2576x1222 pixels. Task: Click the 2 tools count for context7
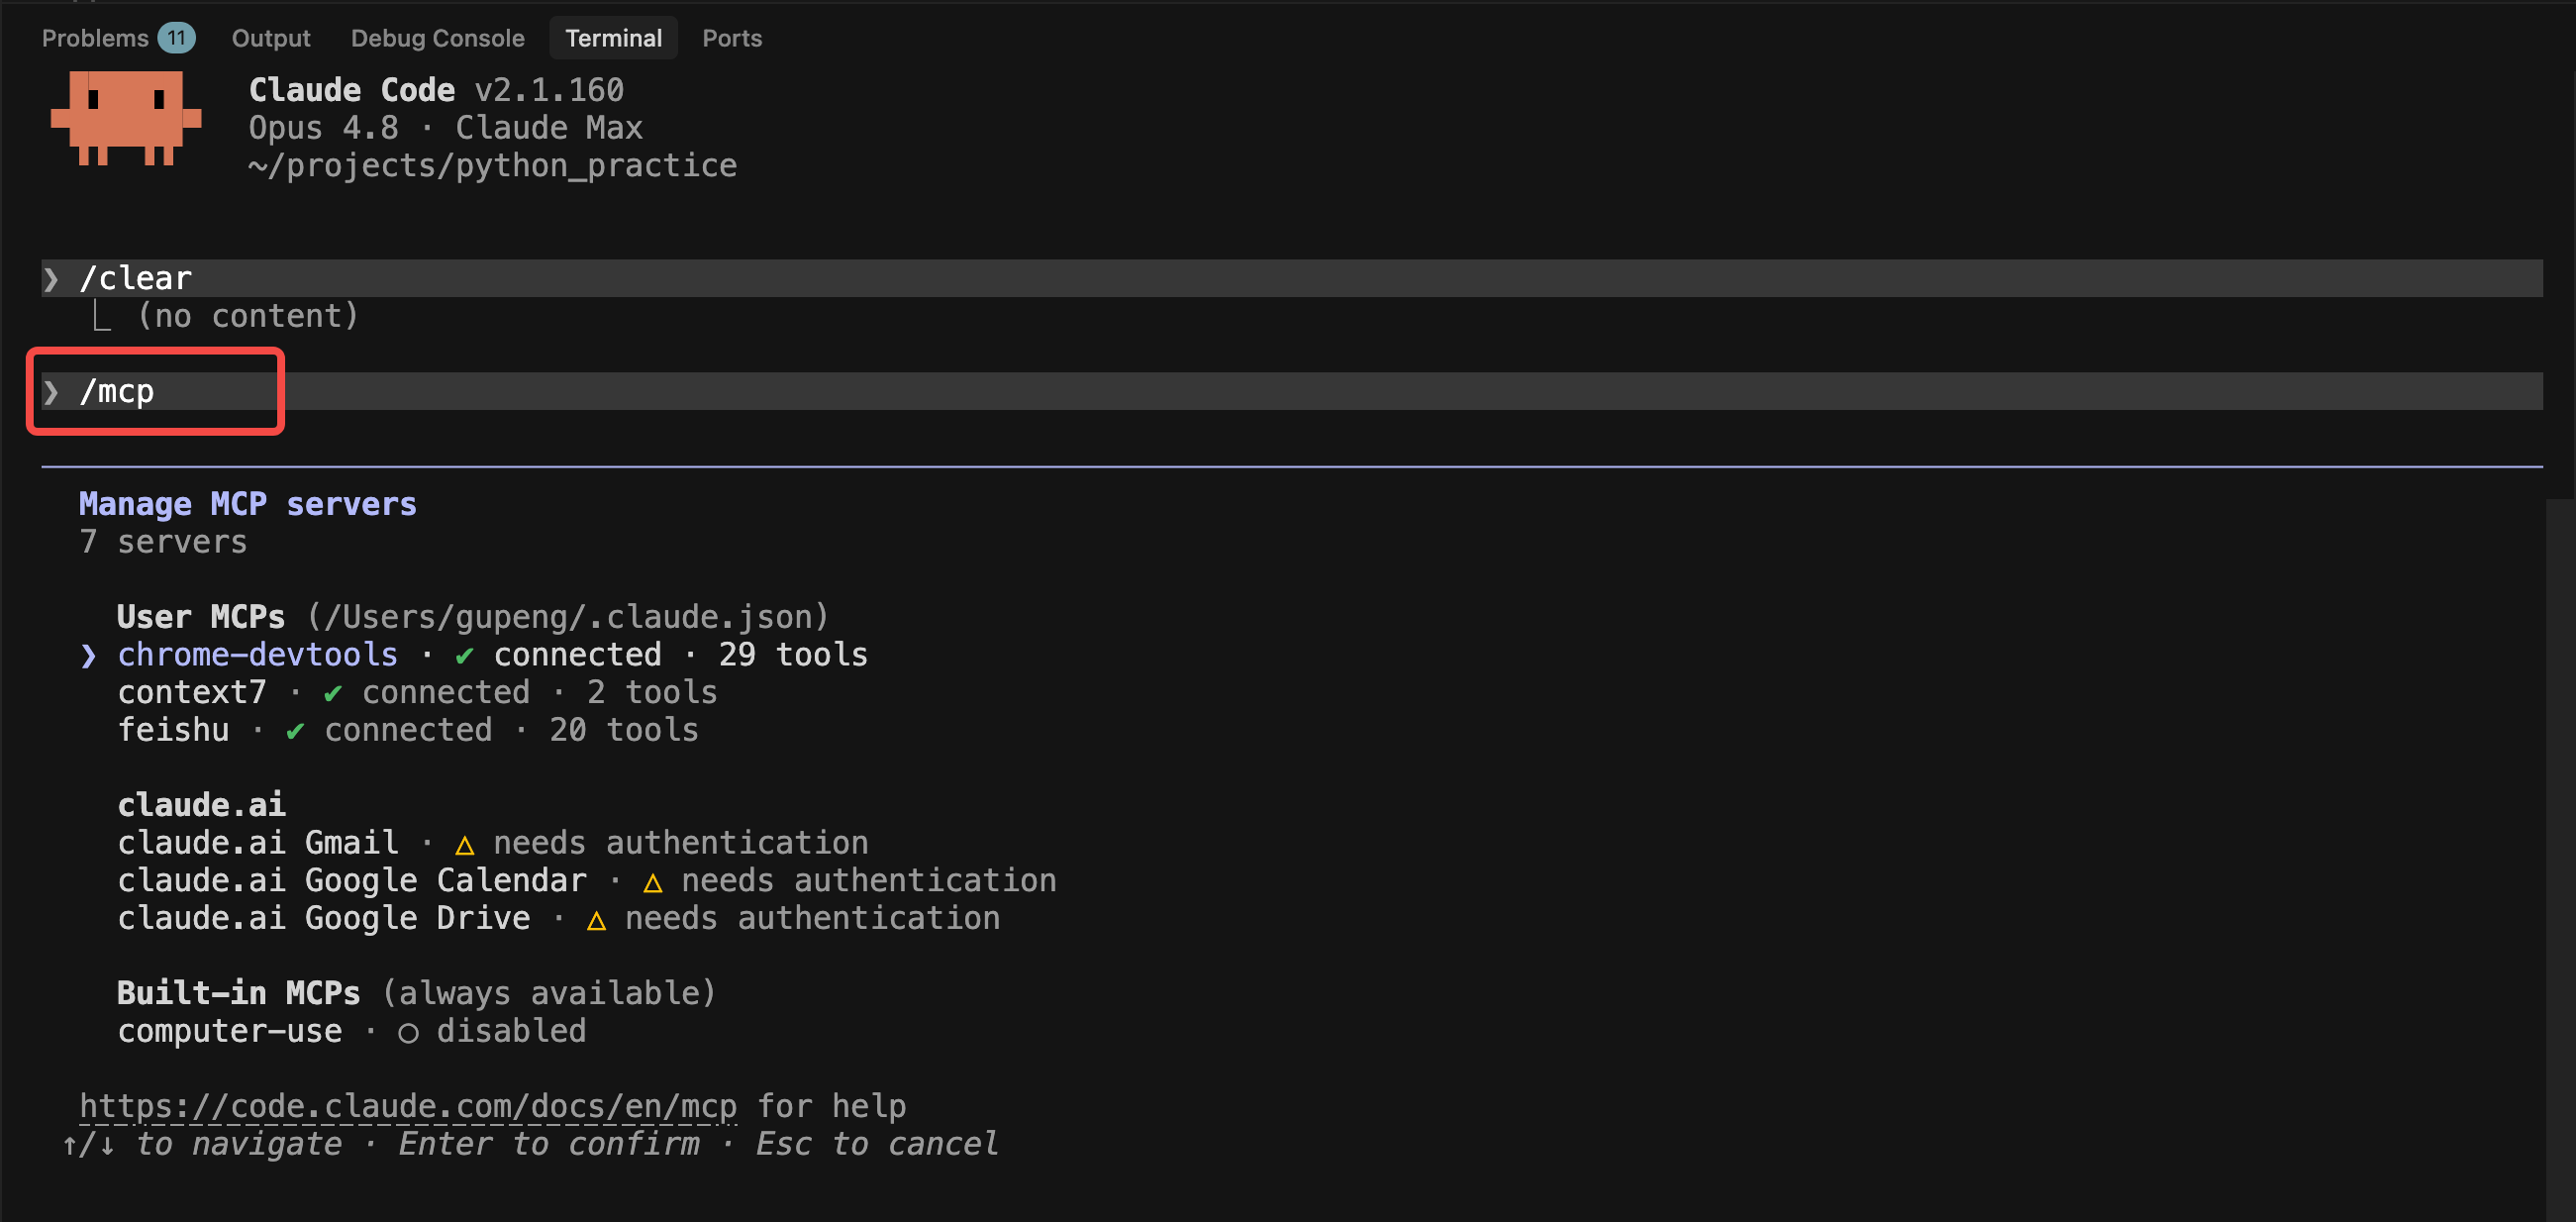[x=652, y=692]
